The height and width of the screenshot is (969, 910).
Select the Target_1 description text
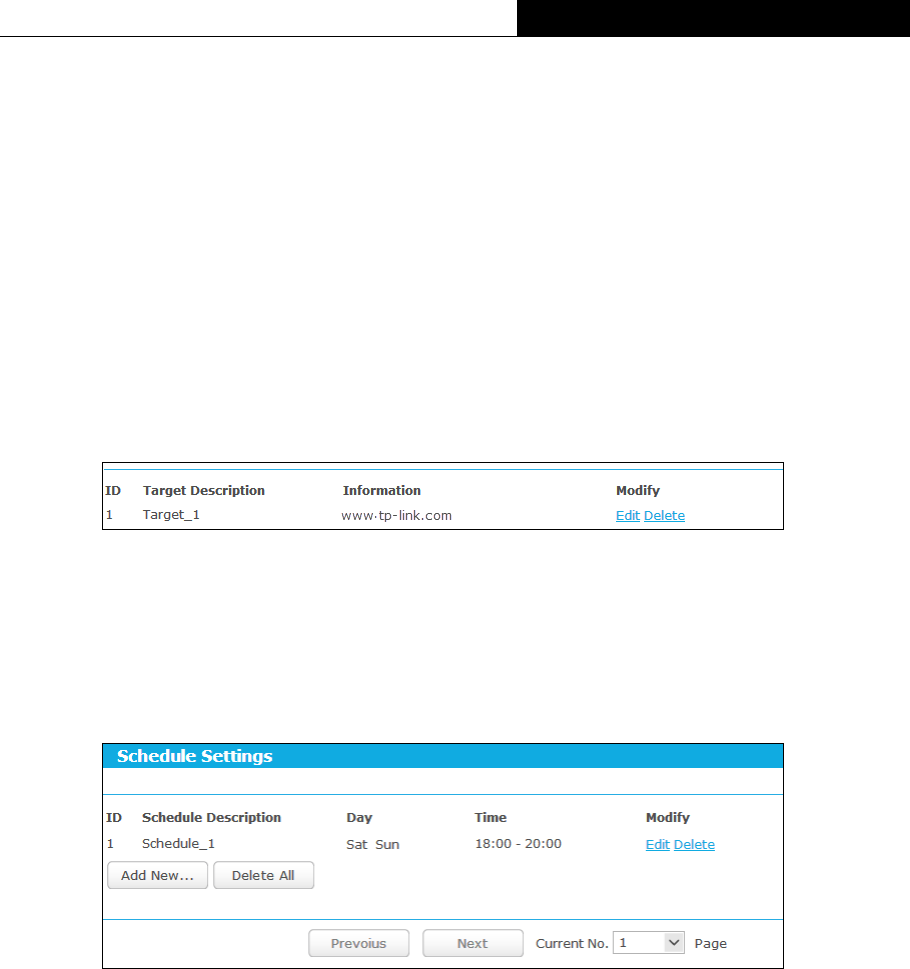click(171, 515)
